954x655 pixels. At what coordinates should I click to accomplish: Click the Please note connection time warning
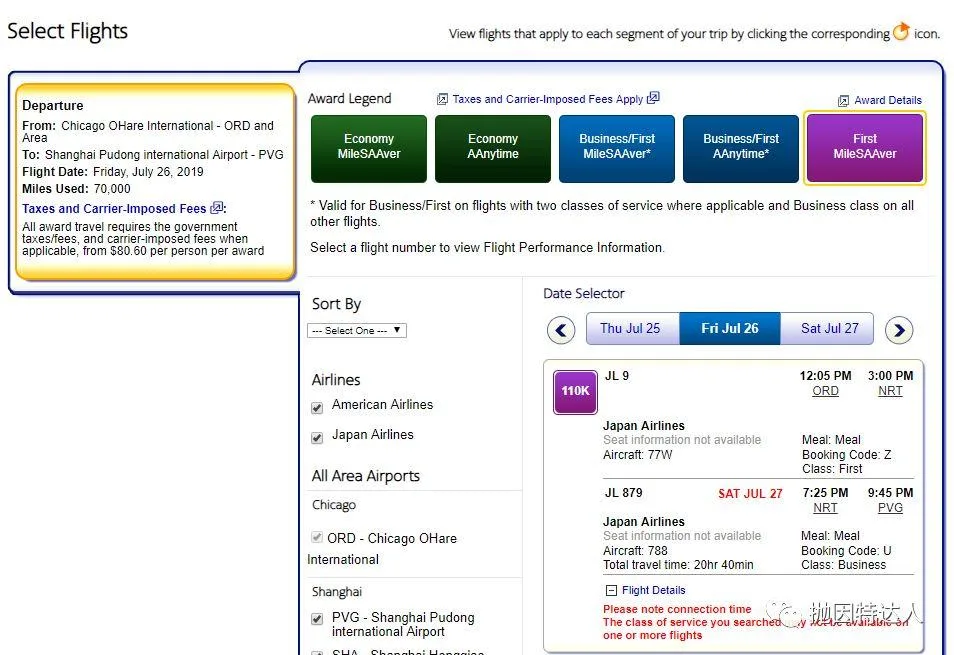(x=677, y=609)
